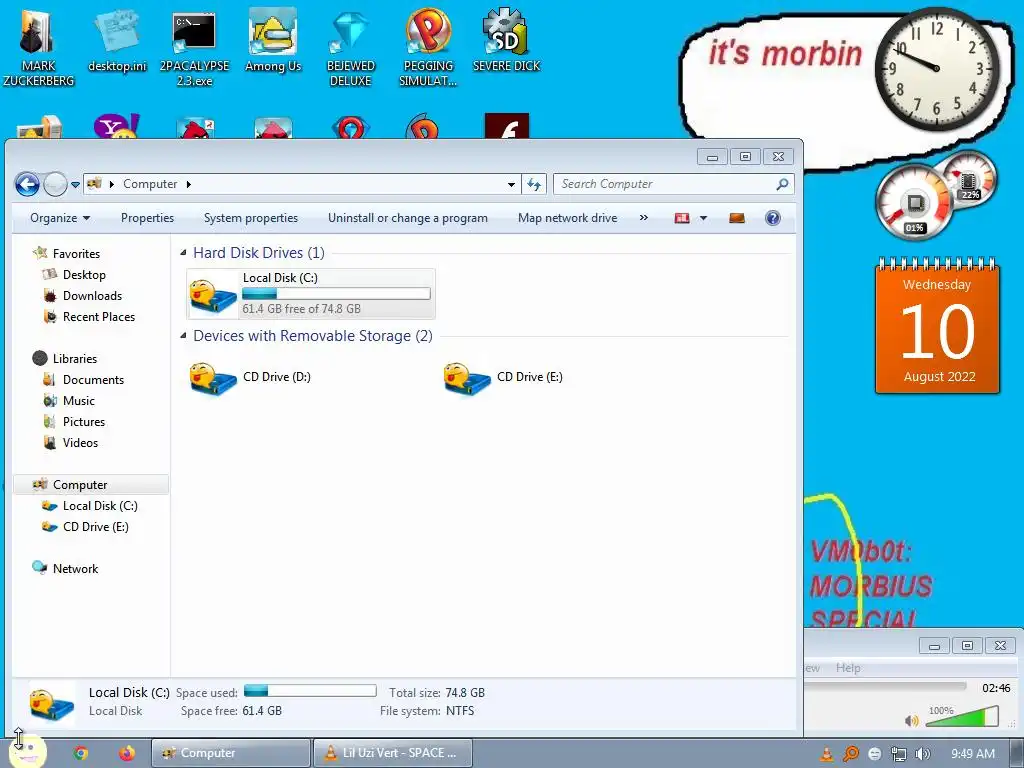Screen dimensions: 1024x768
Task: Select Network in navigation pane
Action: coord(75,568)
